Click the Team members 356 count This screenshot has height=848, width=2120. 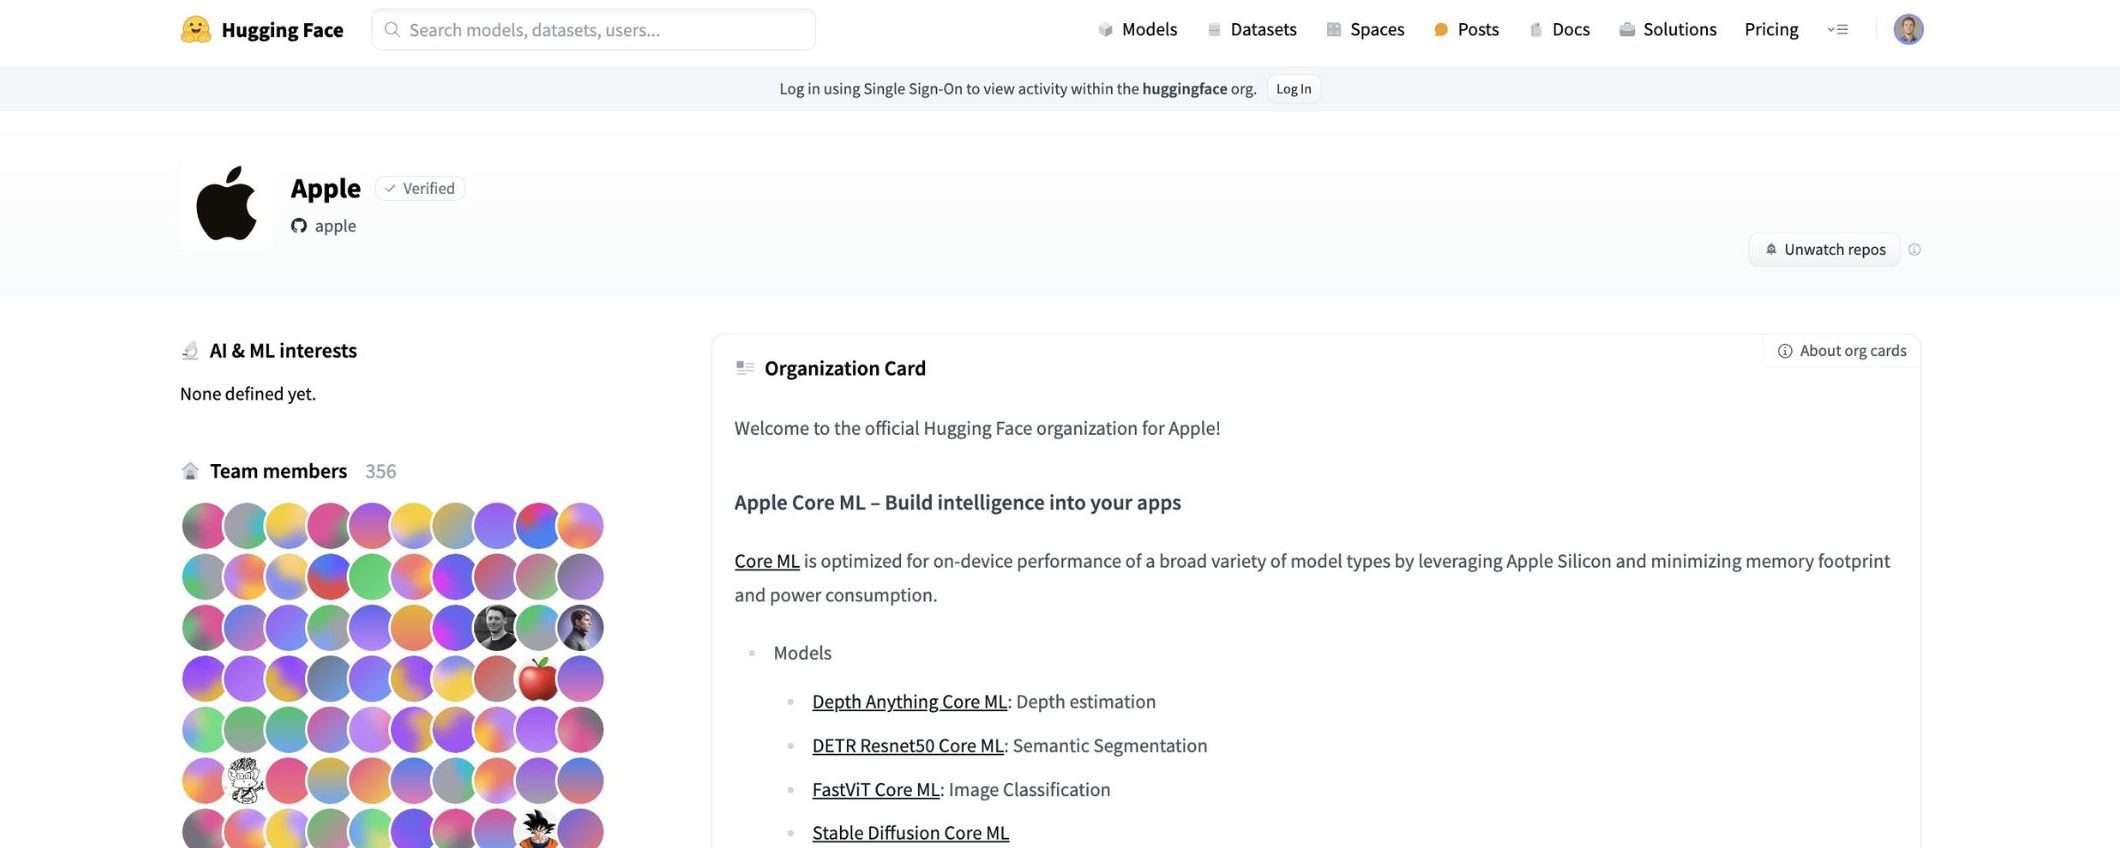coord(380,471)
